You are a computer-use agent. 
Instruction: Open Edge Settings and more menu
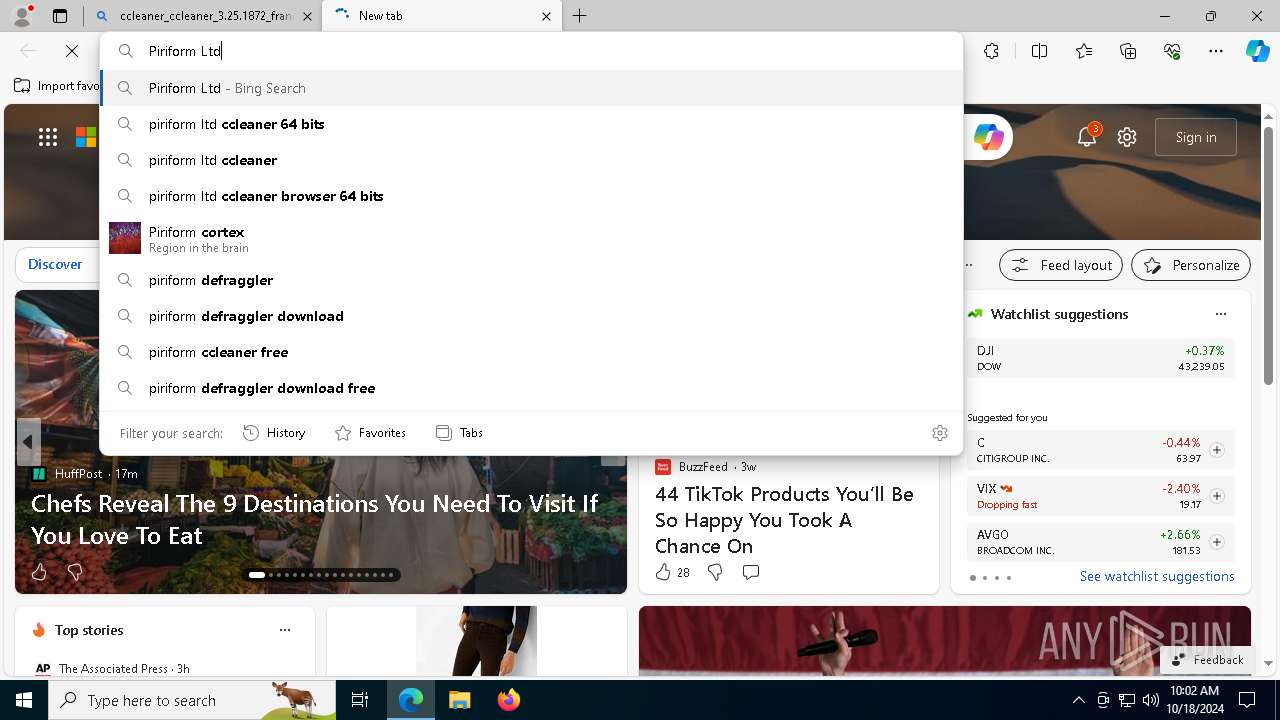[x=1216, y=51]
